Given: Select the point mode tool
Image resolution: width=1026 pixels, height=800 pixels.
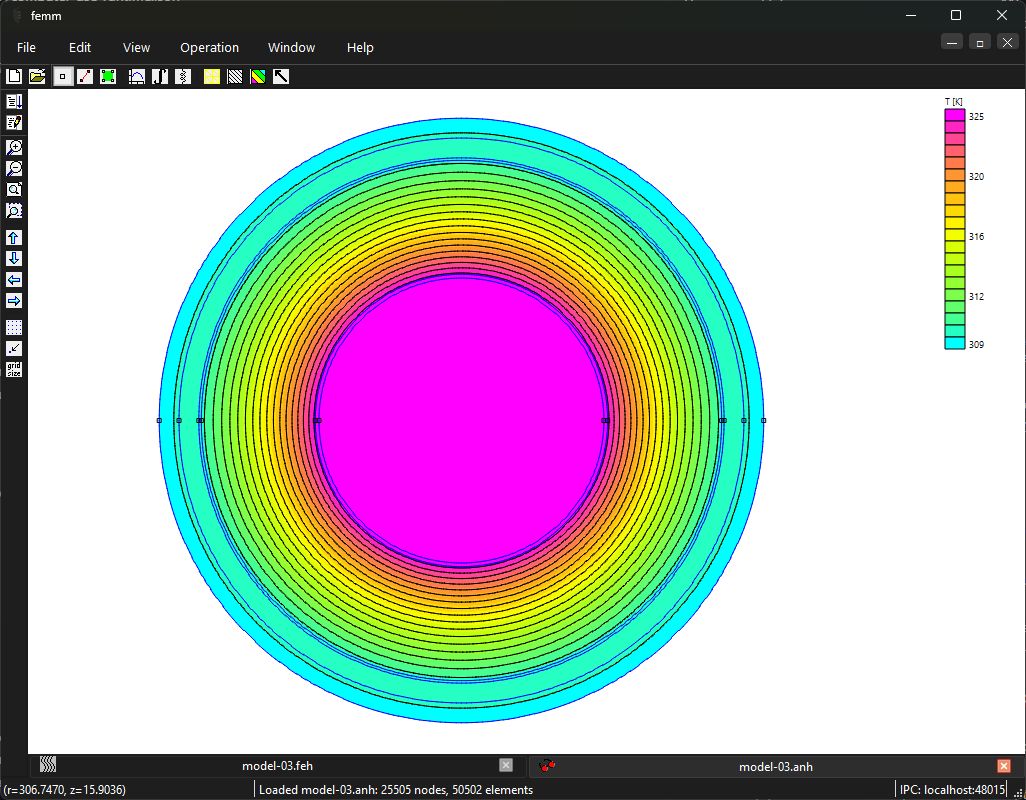Looking at the screenshot, I should pyautogui.click(x=62, y=77).
